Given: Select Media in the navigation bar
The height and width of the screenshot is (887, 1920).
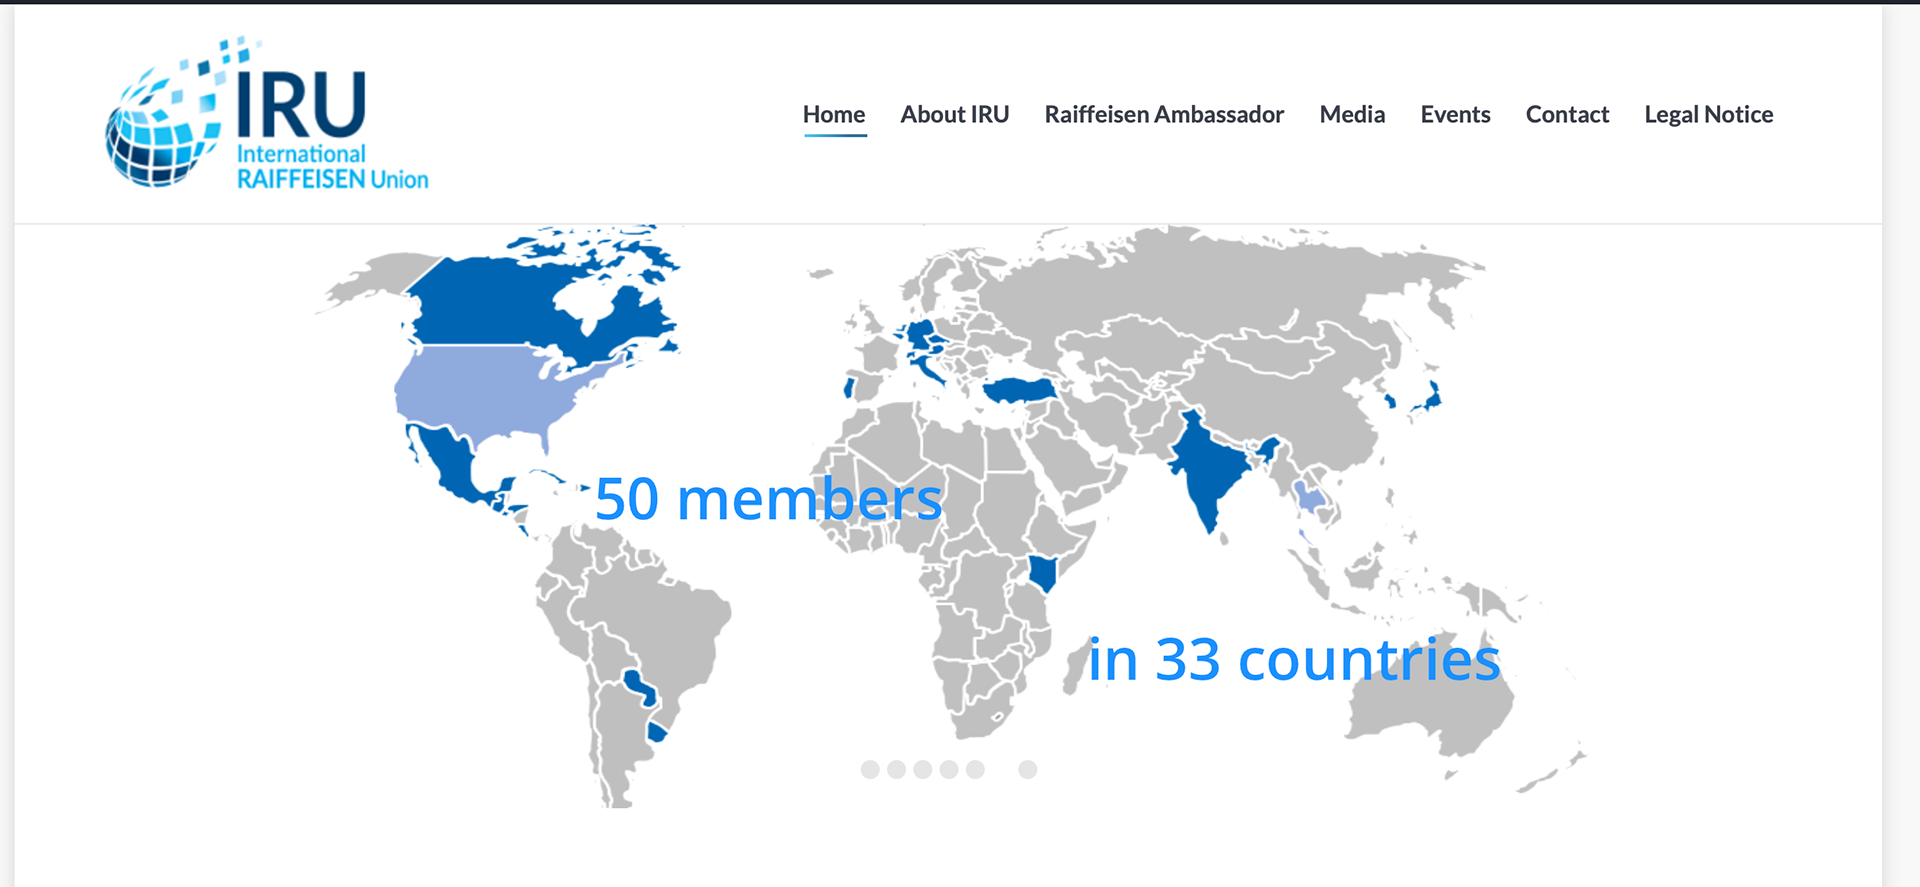Looking at the screenshot, I should click(x=1352, y=115).
